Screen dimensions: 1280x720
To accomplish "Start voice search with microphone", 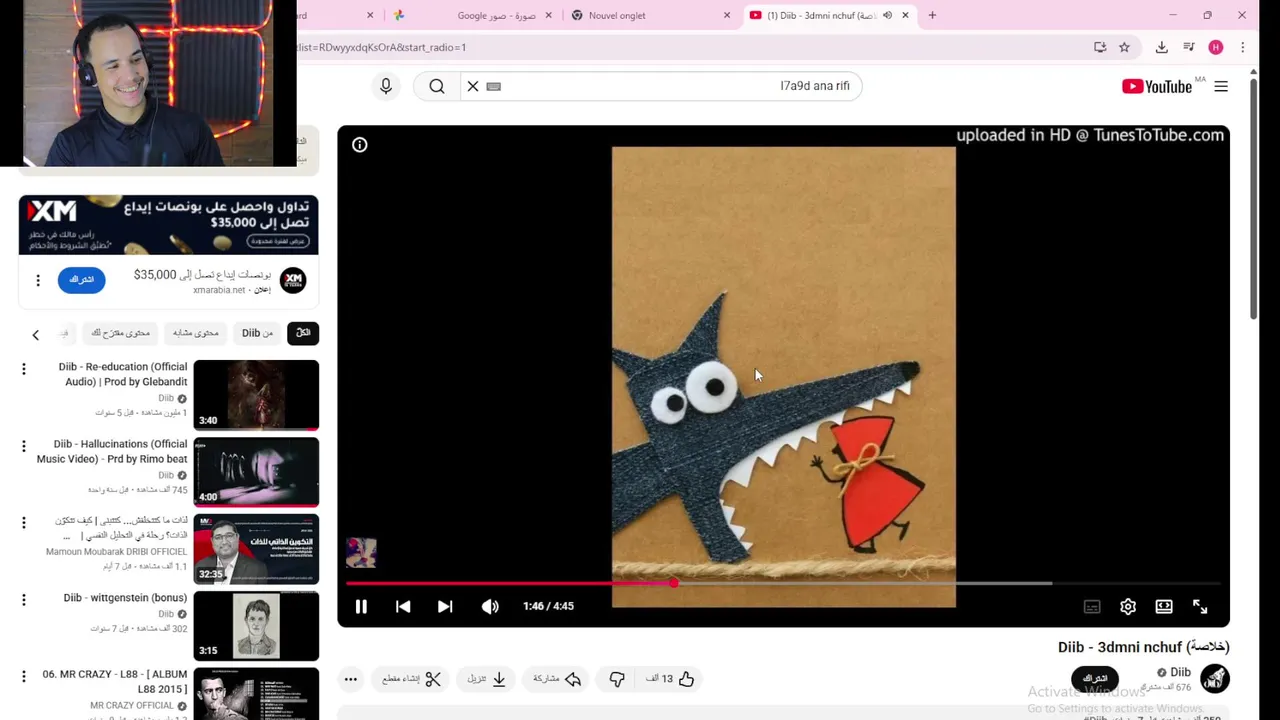I will [386, 86].
